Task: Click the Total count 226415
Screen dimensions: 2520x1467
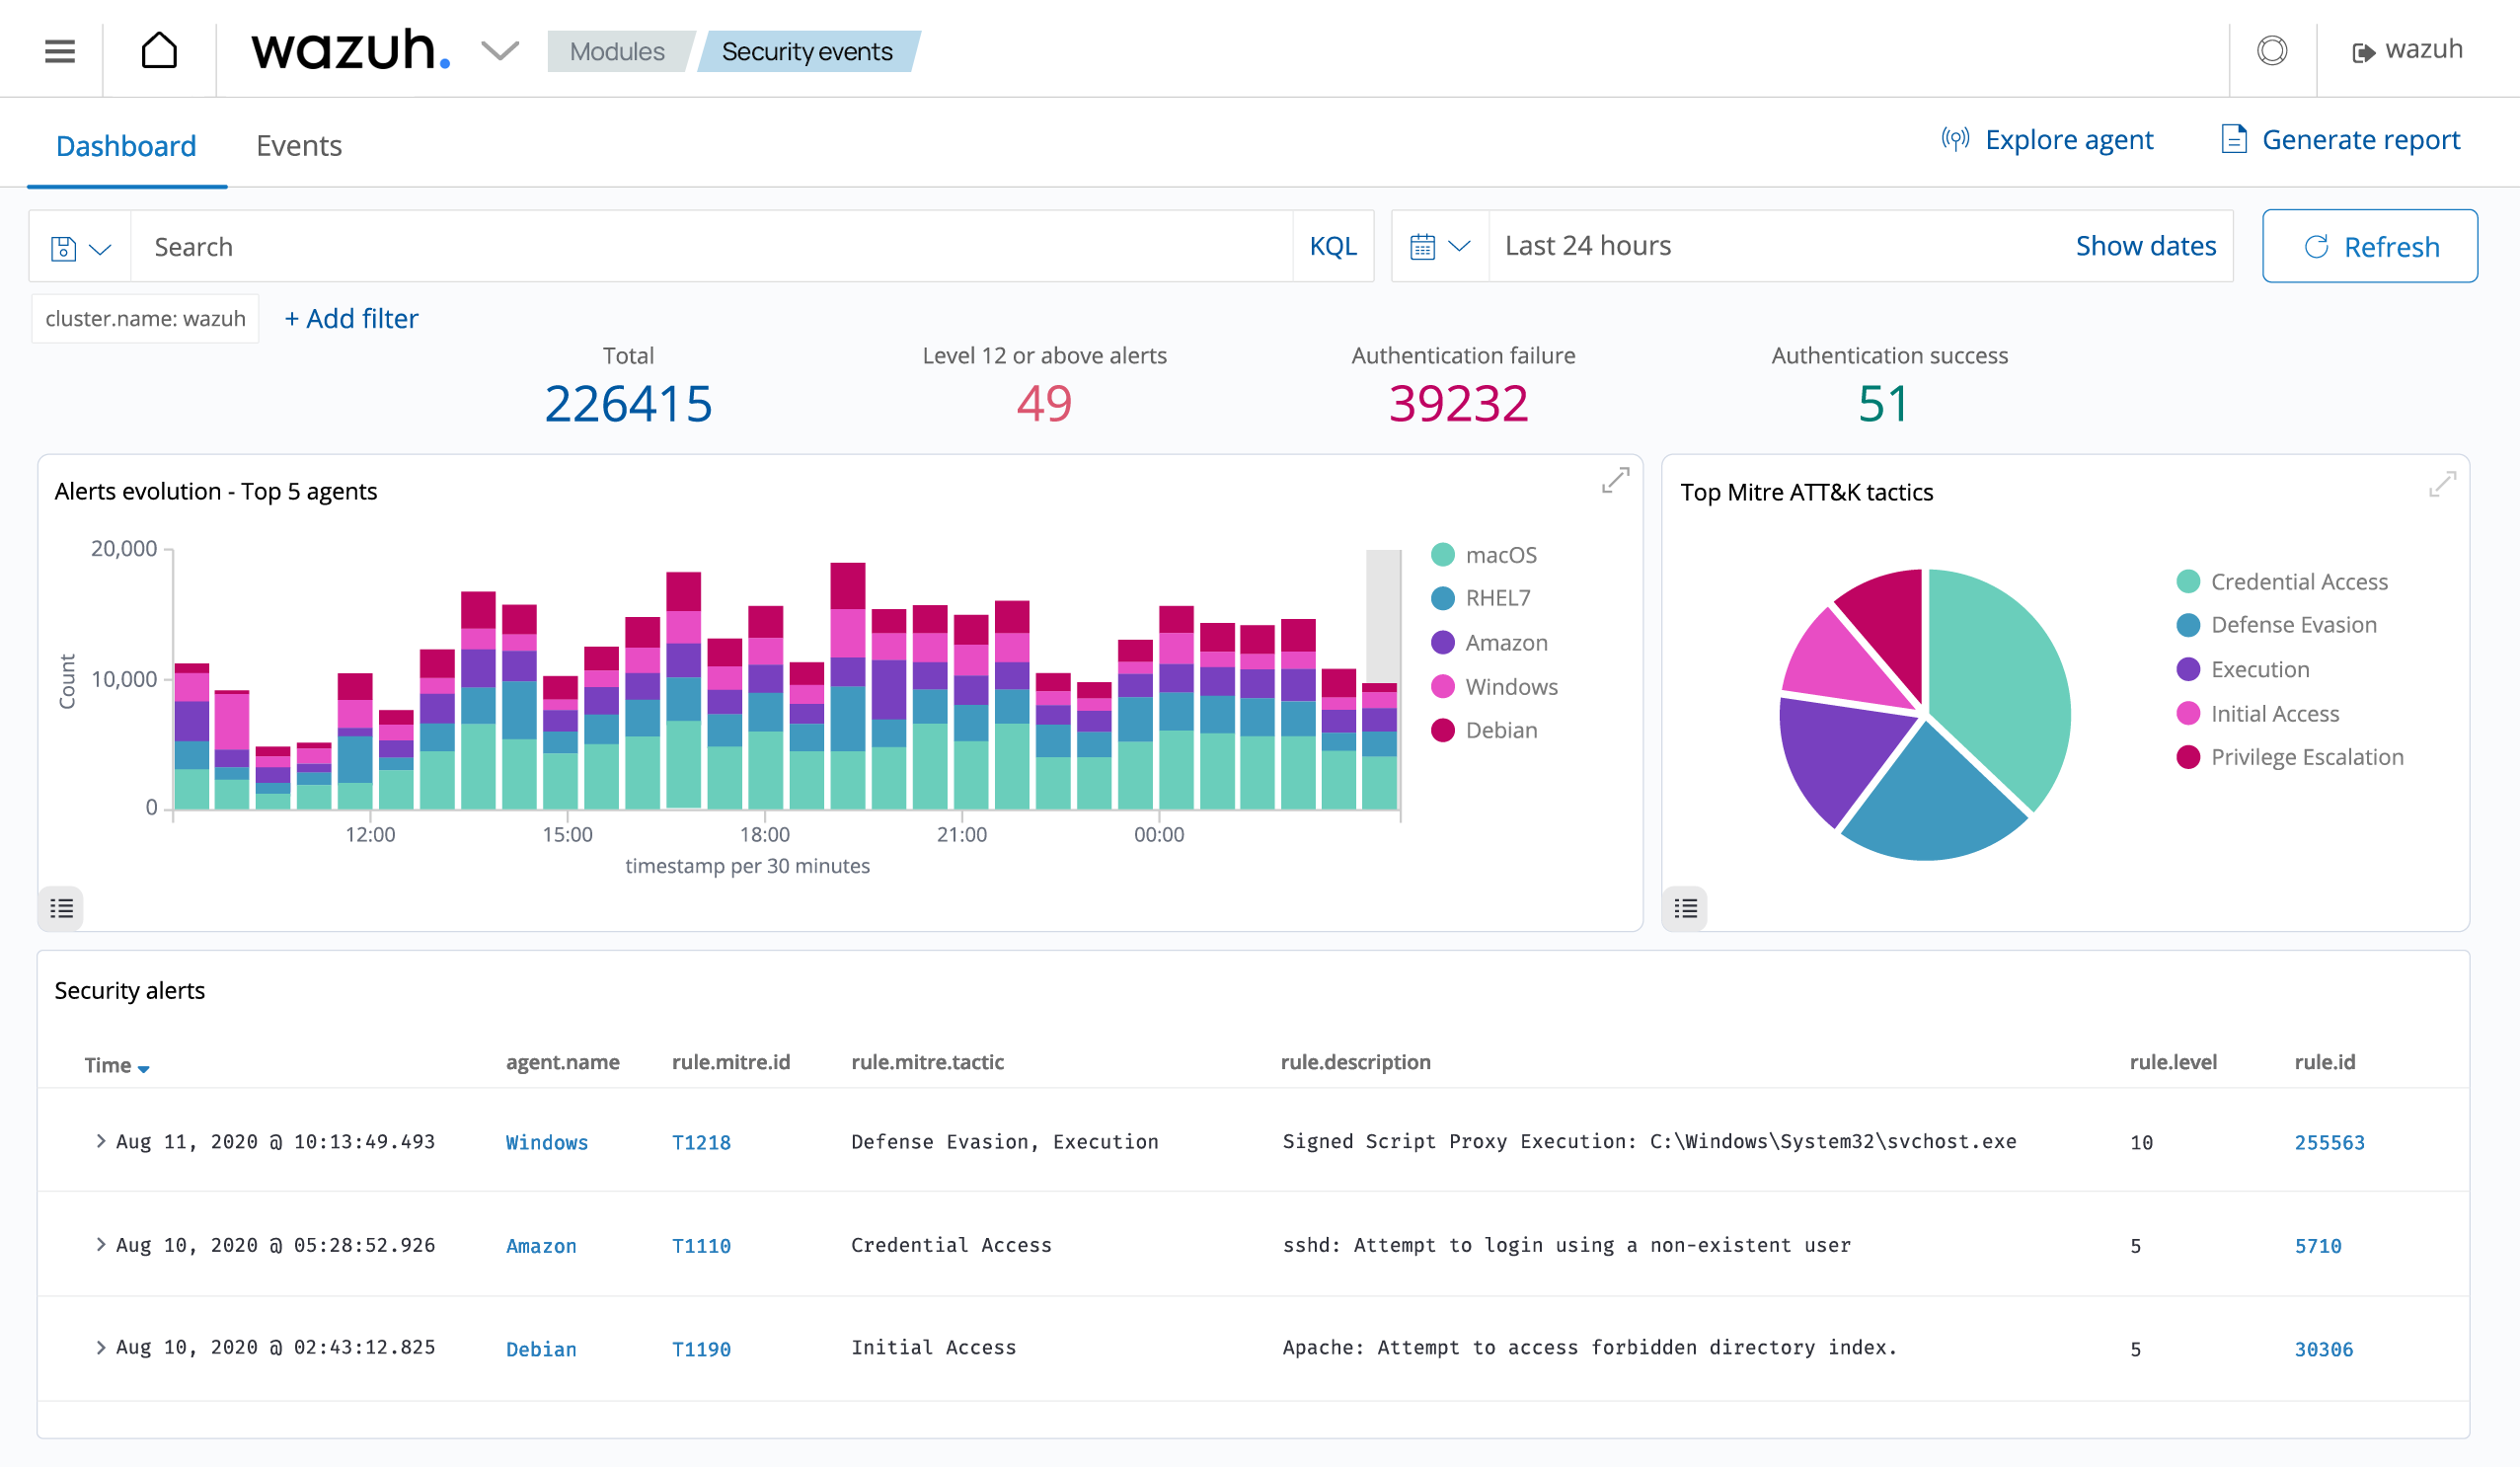Action: tap(628, 404)
